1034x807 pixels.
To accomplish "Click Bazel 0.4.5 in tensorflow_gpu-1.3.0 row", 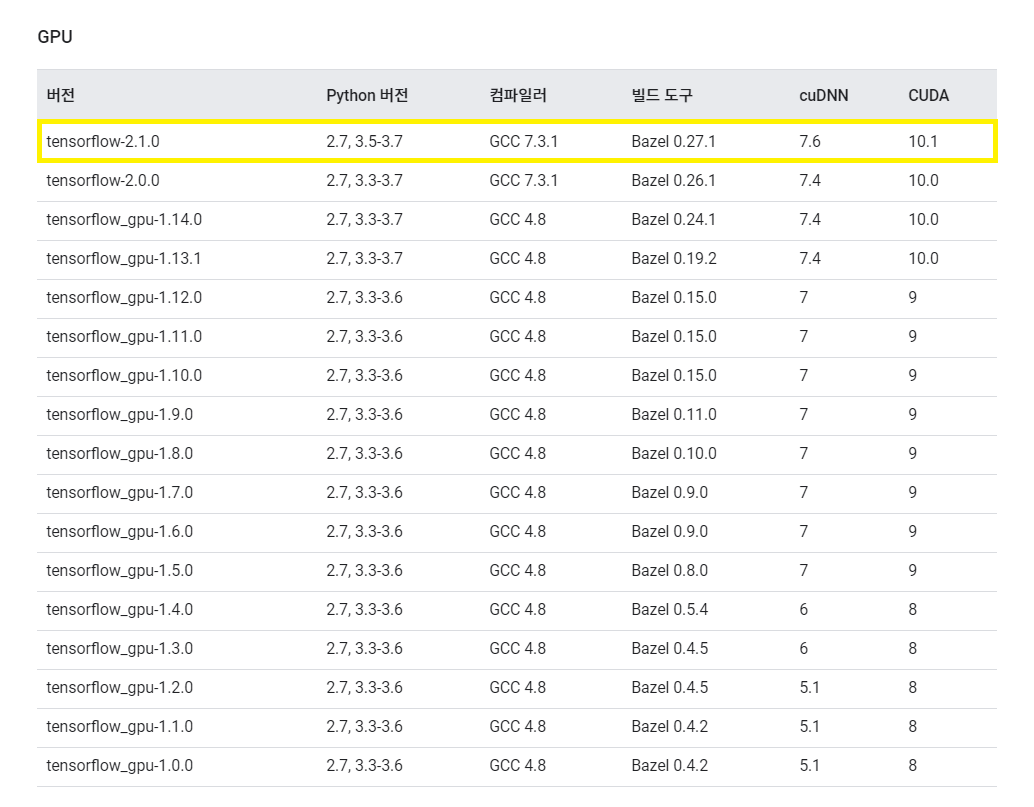I will coord(669,647).
